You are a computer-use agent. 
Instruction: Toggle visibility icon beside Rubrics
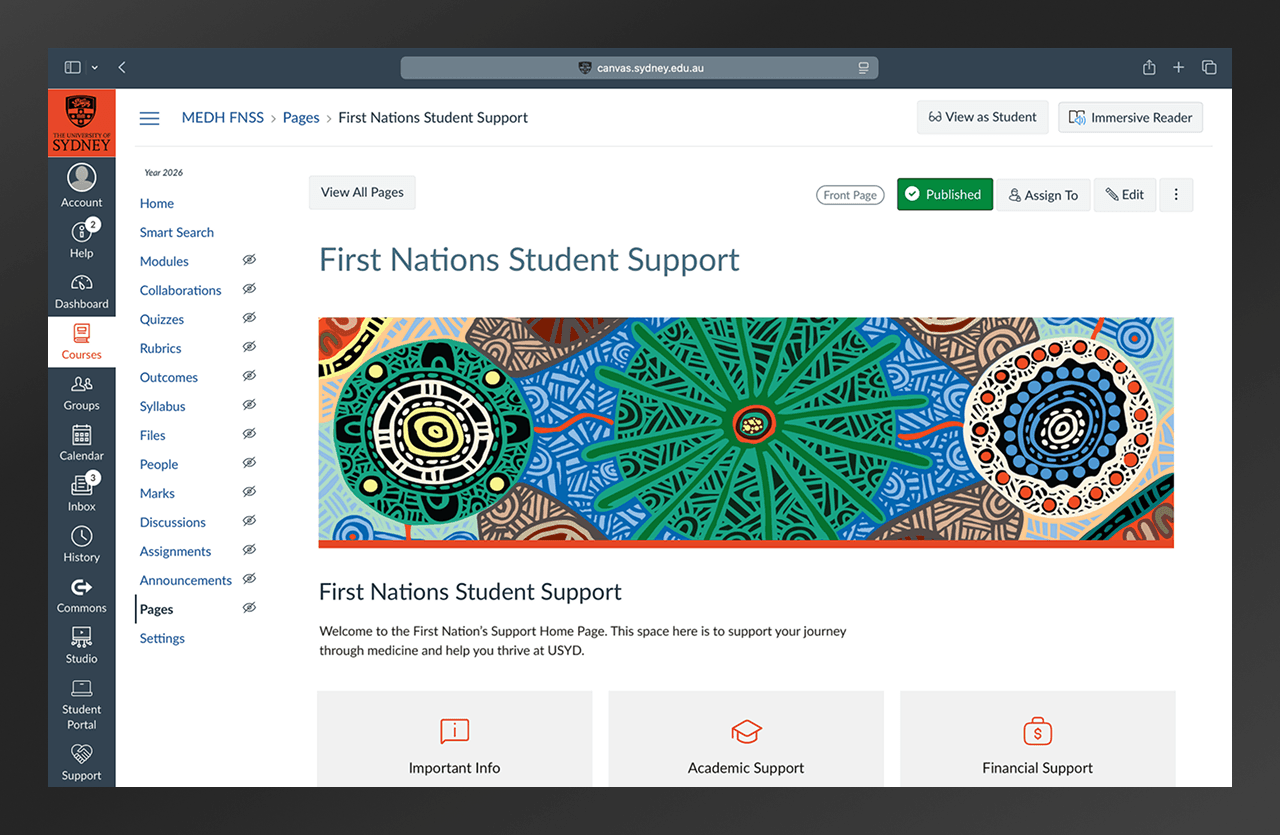point(249,347)
